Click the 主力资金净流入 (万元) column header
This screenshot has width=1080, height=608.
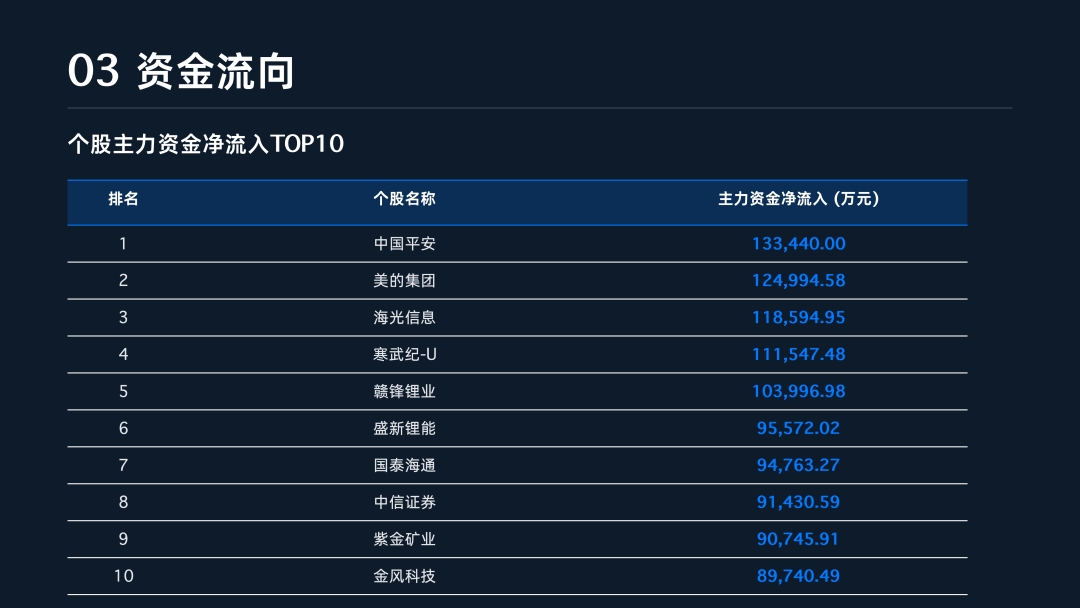[x=798, y=199]
